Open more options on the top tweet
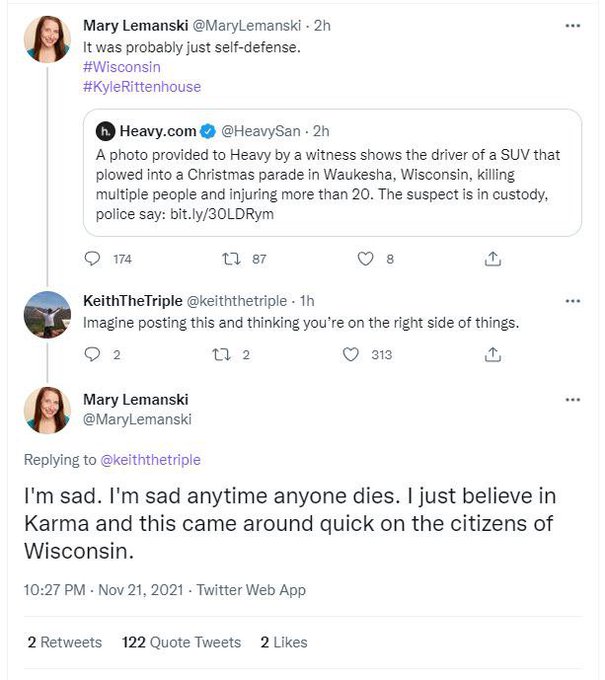The height and width of the screenshot is (680, 605). [572, 24]
